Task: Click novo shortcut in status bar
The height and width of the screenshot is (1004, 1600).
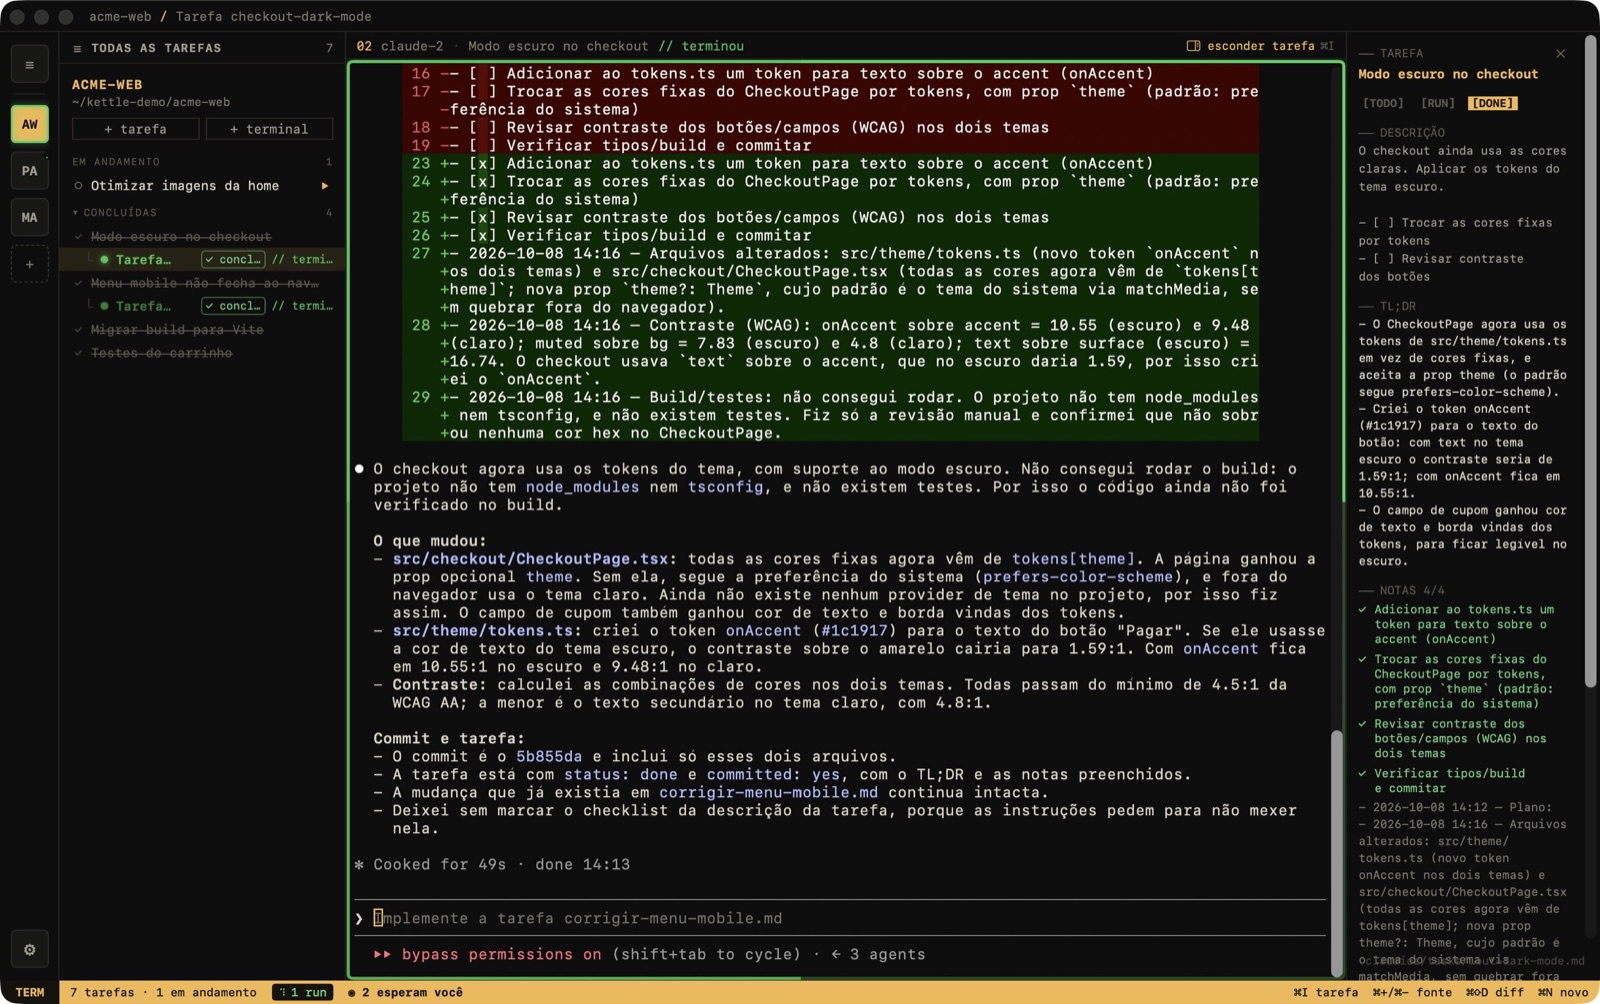Action: pos(1562,992)
